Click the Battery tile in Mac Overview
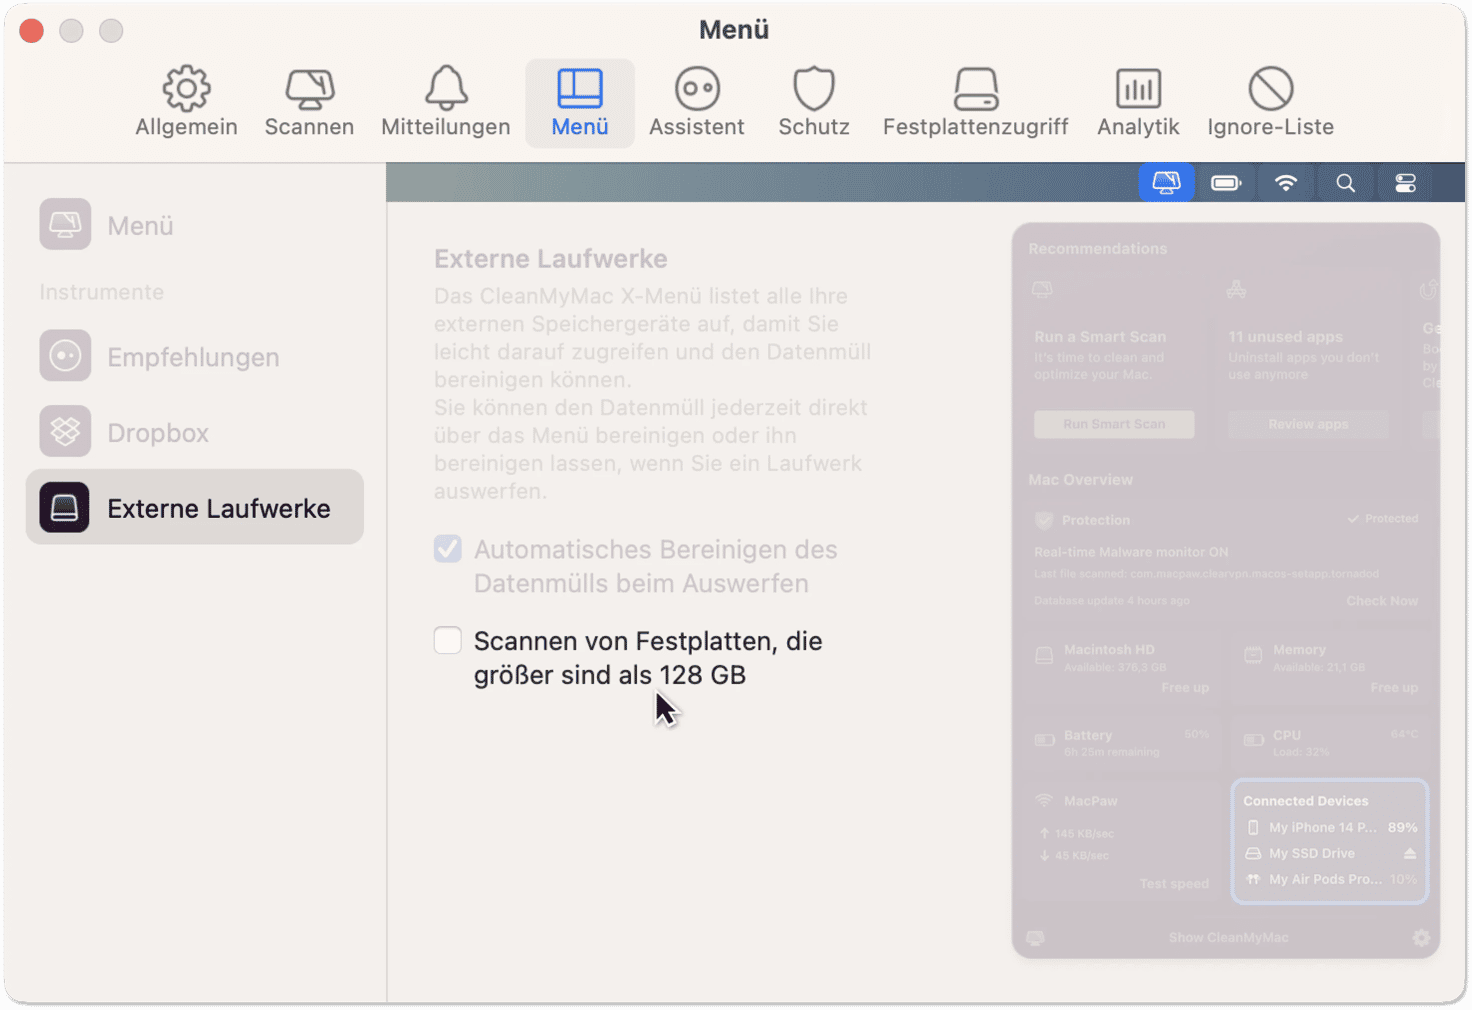1472x1010 pixels. coord(1124,743)
